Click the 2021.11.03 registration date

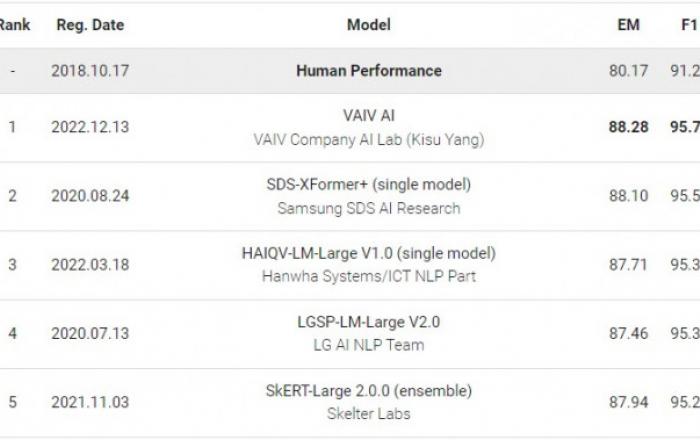tap(90, 402)
